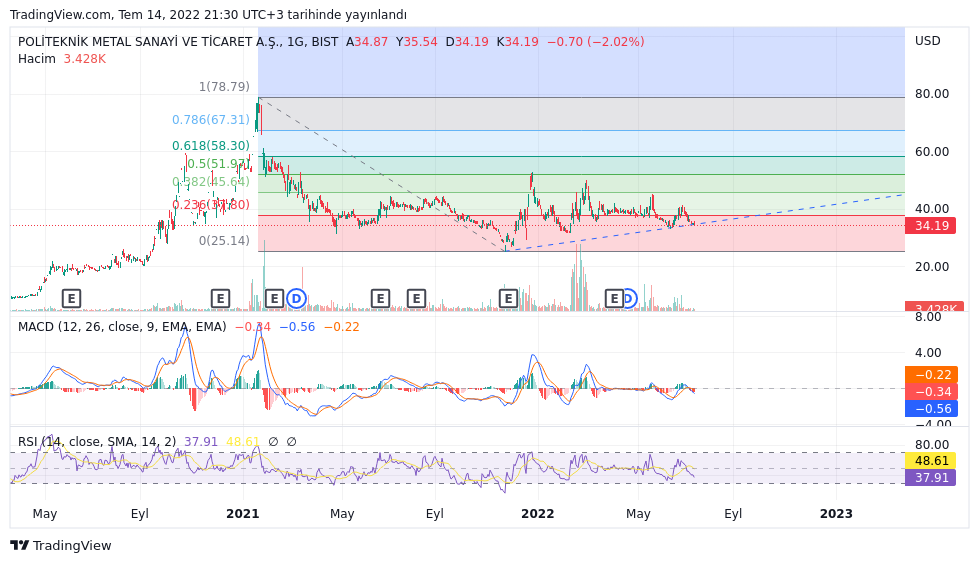979x563 pixels.
Task: Click the USD currency label on price axis
Action: 928,41
